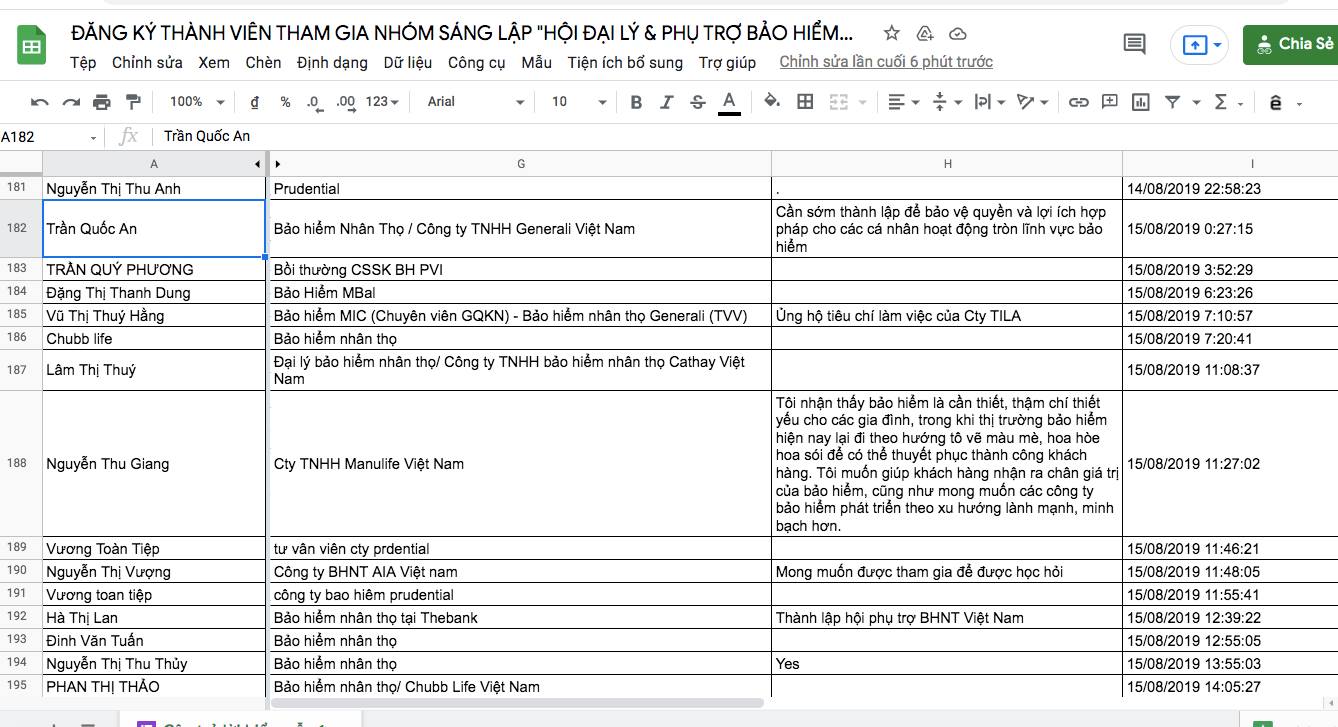Decrease decimal places

(x=314, y=102)
